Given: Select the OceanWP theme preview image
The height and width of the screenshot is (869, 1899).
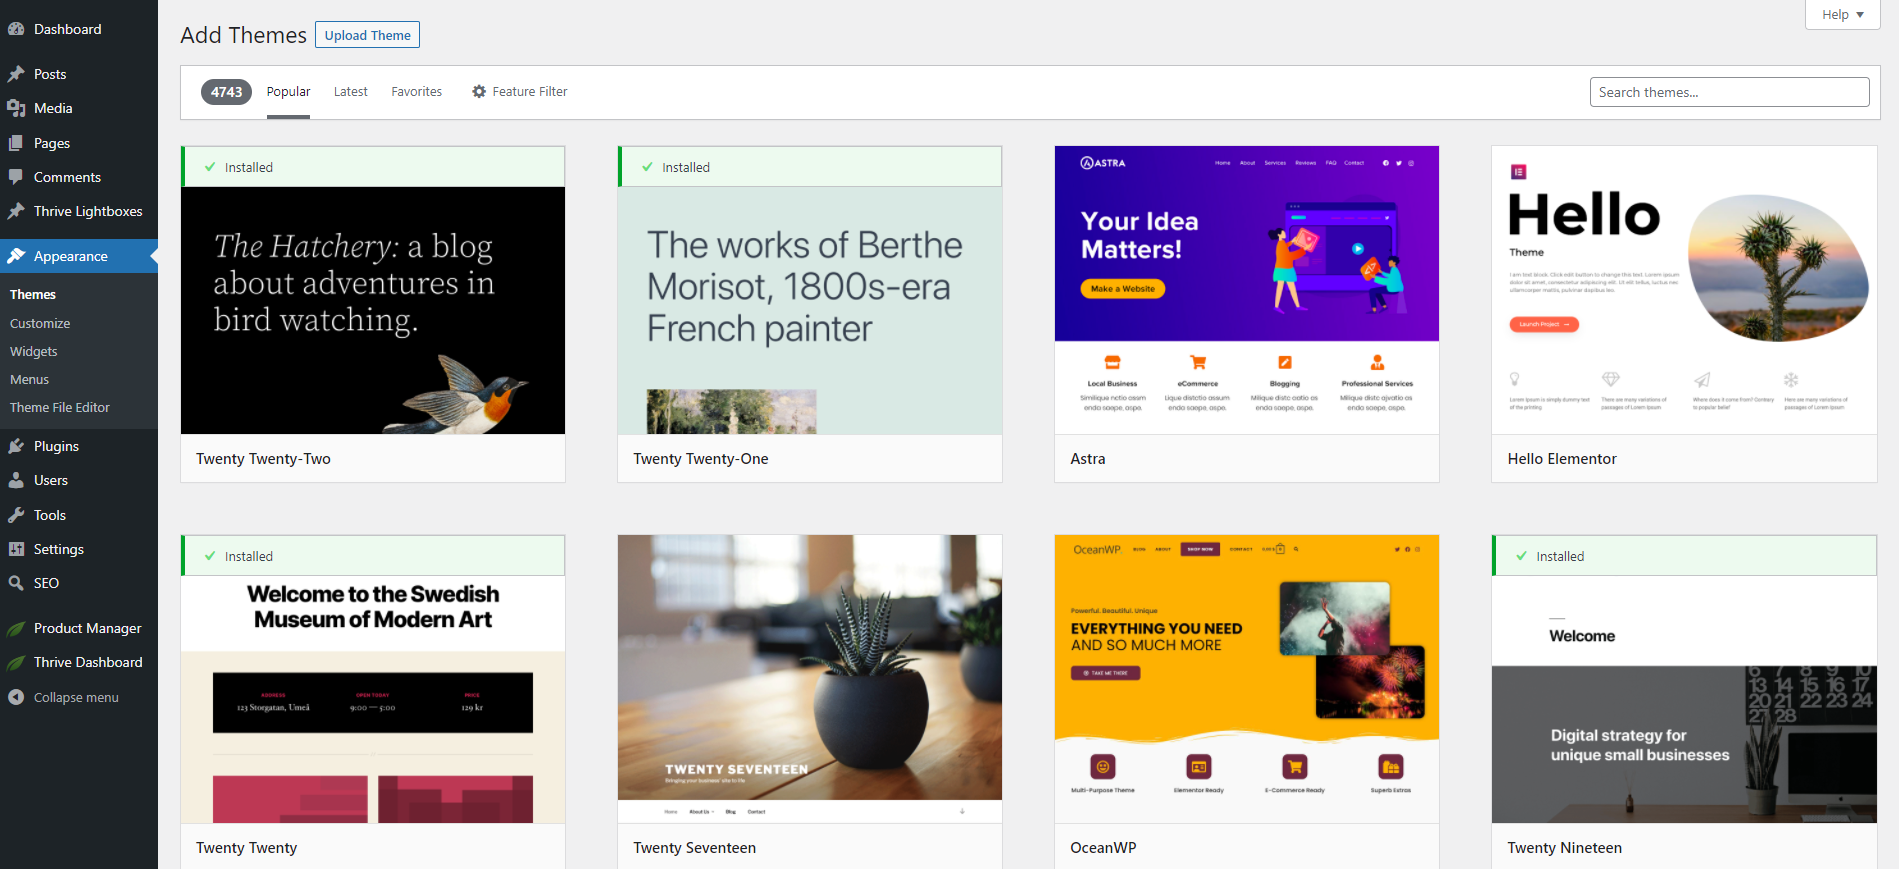Looking at the screenshot, I should pos(1247,679).
